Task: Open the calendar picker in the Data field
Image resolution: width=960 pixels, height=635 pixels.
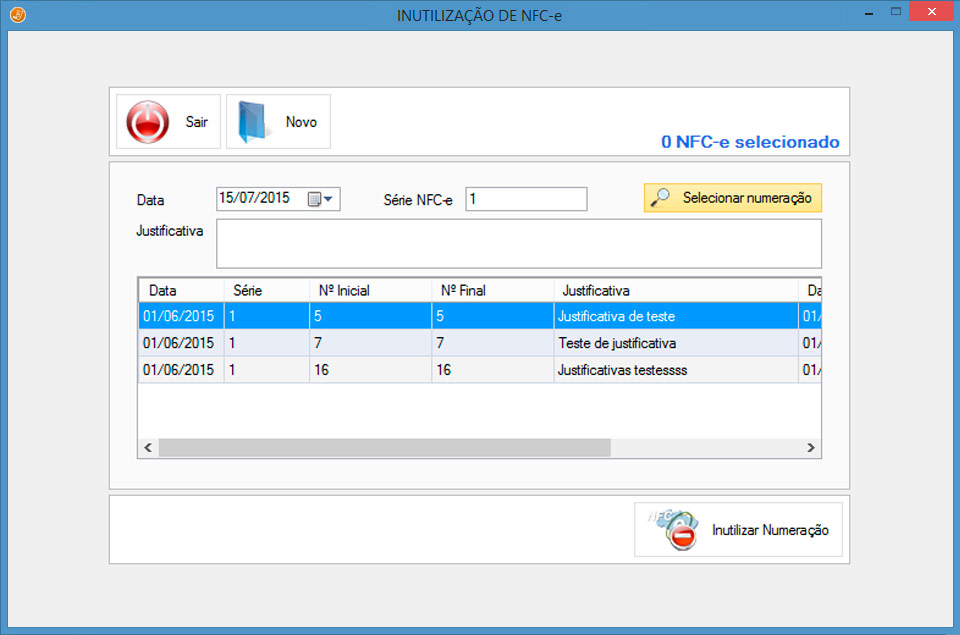Action: [x=320, y=199]
